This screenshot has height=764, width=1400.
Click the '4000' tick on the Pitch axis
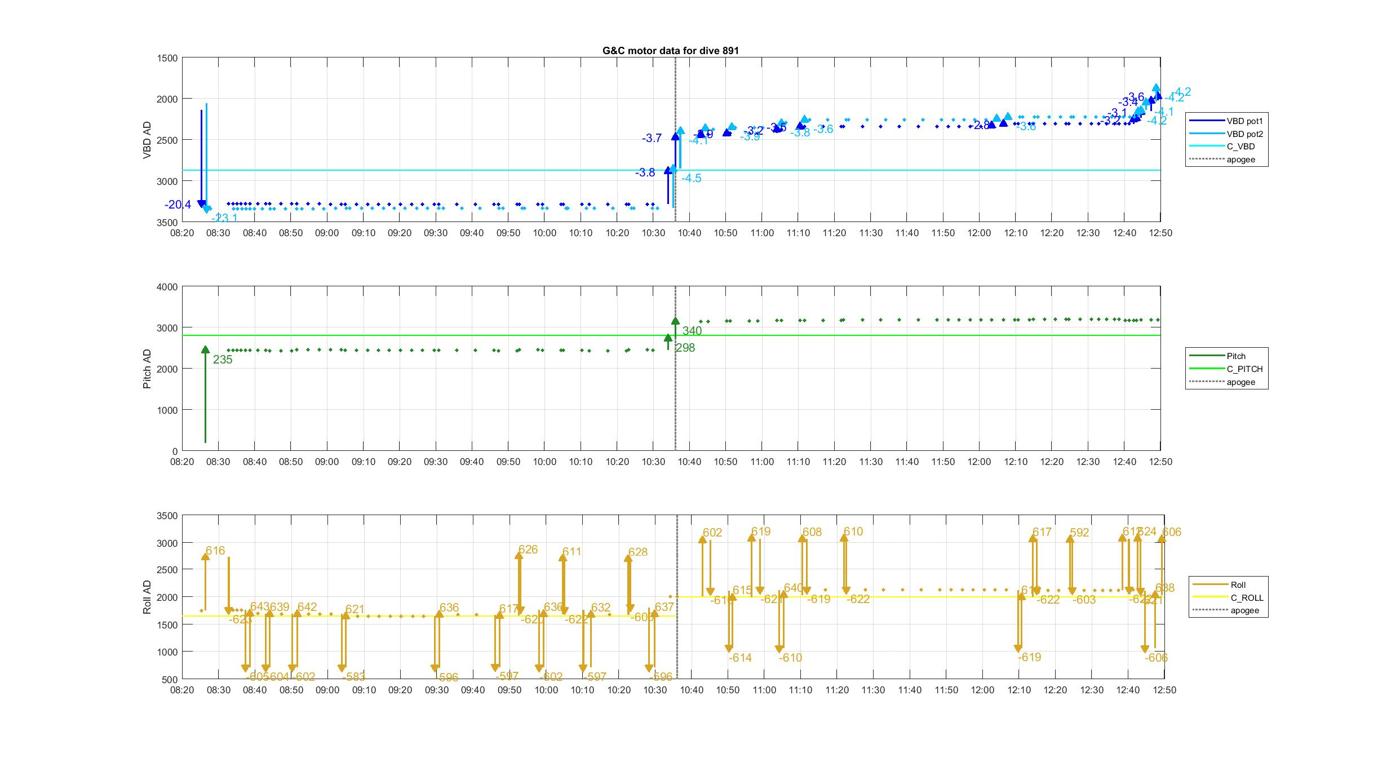tap(165, 287)
